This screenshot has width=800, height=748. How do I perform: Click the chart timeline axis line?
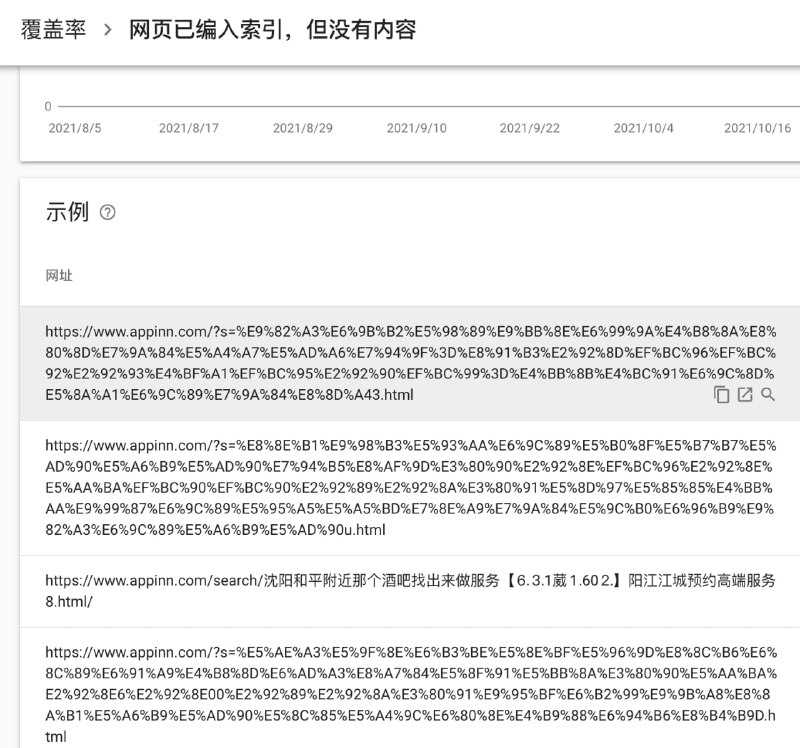(x=400, y=103)
